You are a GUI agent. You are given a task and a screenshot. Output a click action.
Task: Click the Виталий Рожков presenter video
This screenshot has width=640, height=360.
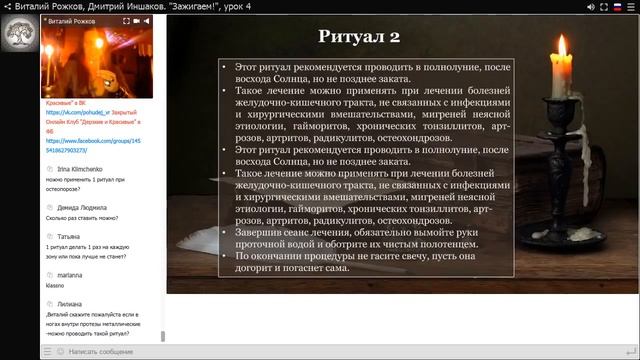97,57
